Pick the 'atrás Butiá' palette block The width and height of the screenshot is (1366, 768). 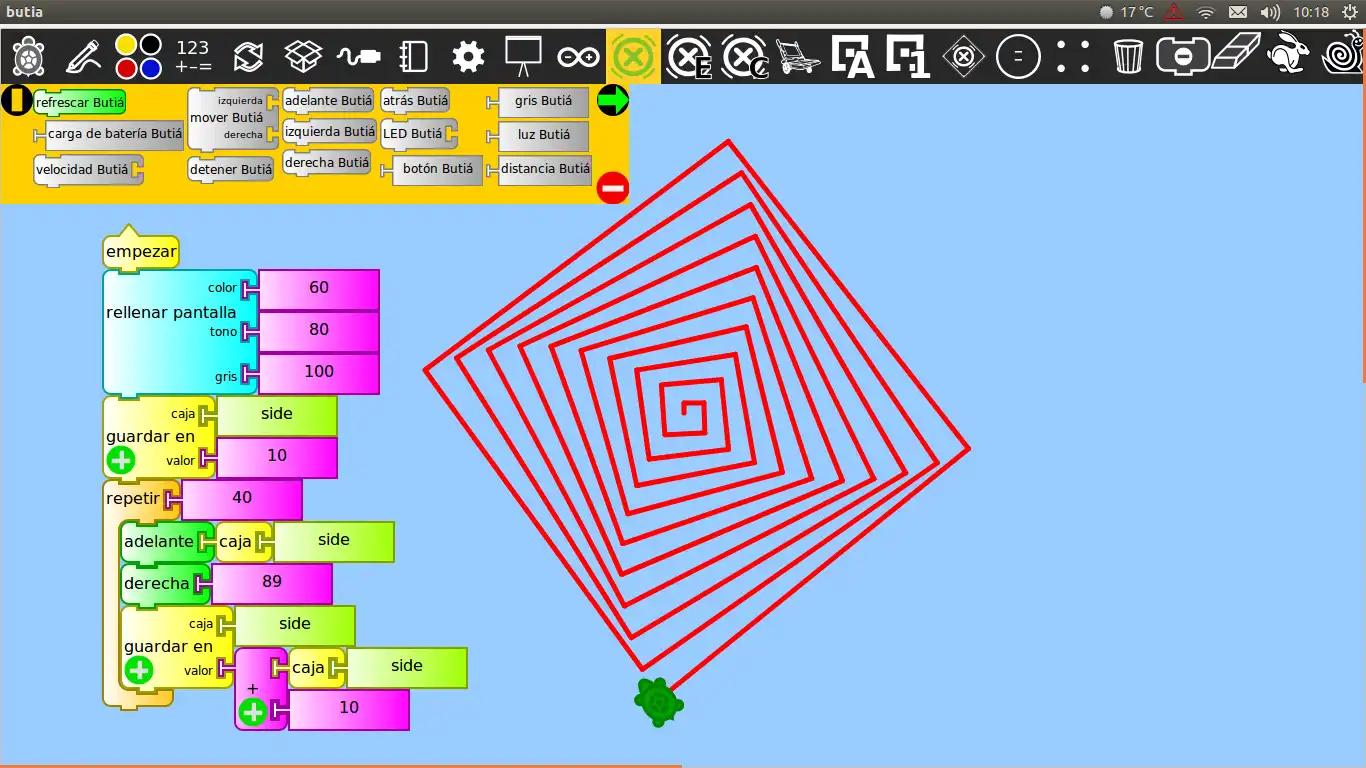[x=415, y=101]
